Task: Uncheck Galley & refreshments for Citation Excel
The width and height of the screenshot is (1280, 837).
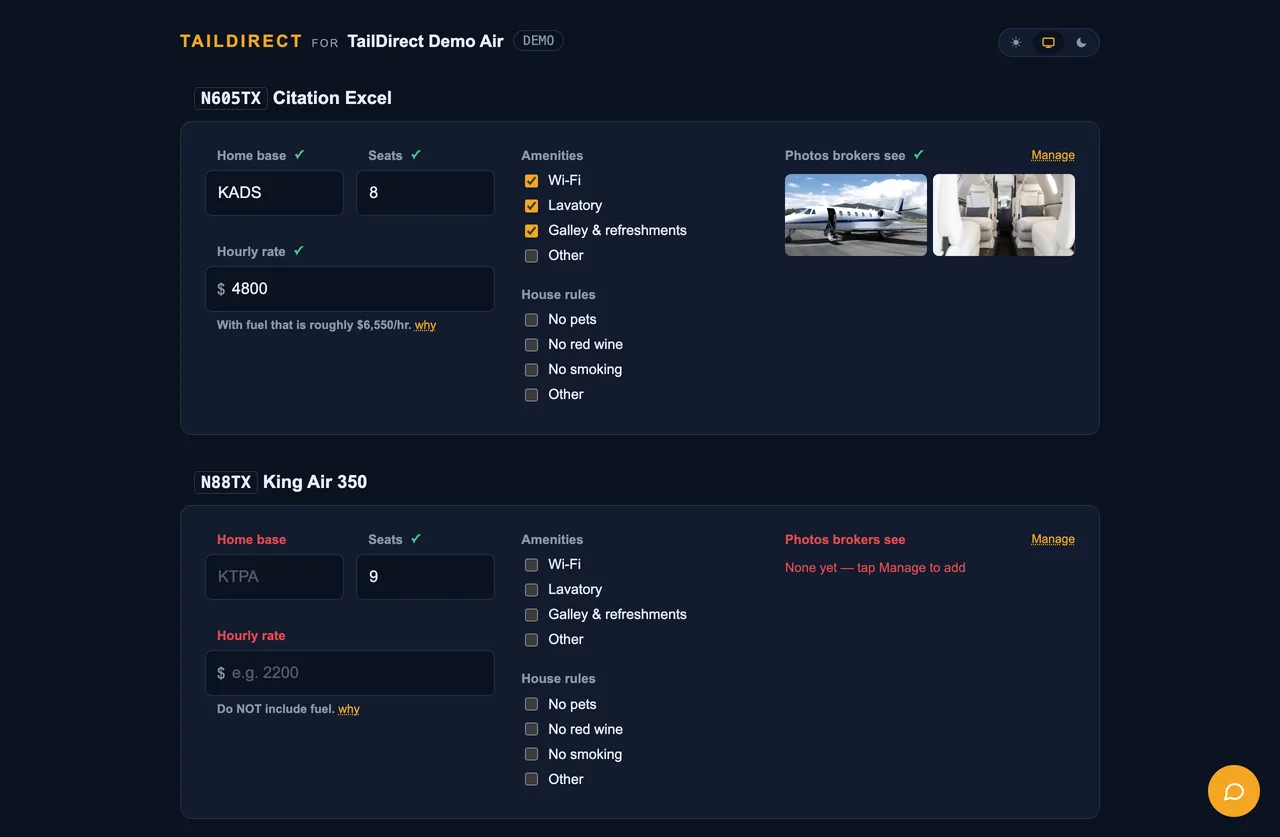Action: (531, 231)
